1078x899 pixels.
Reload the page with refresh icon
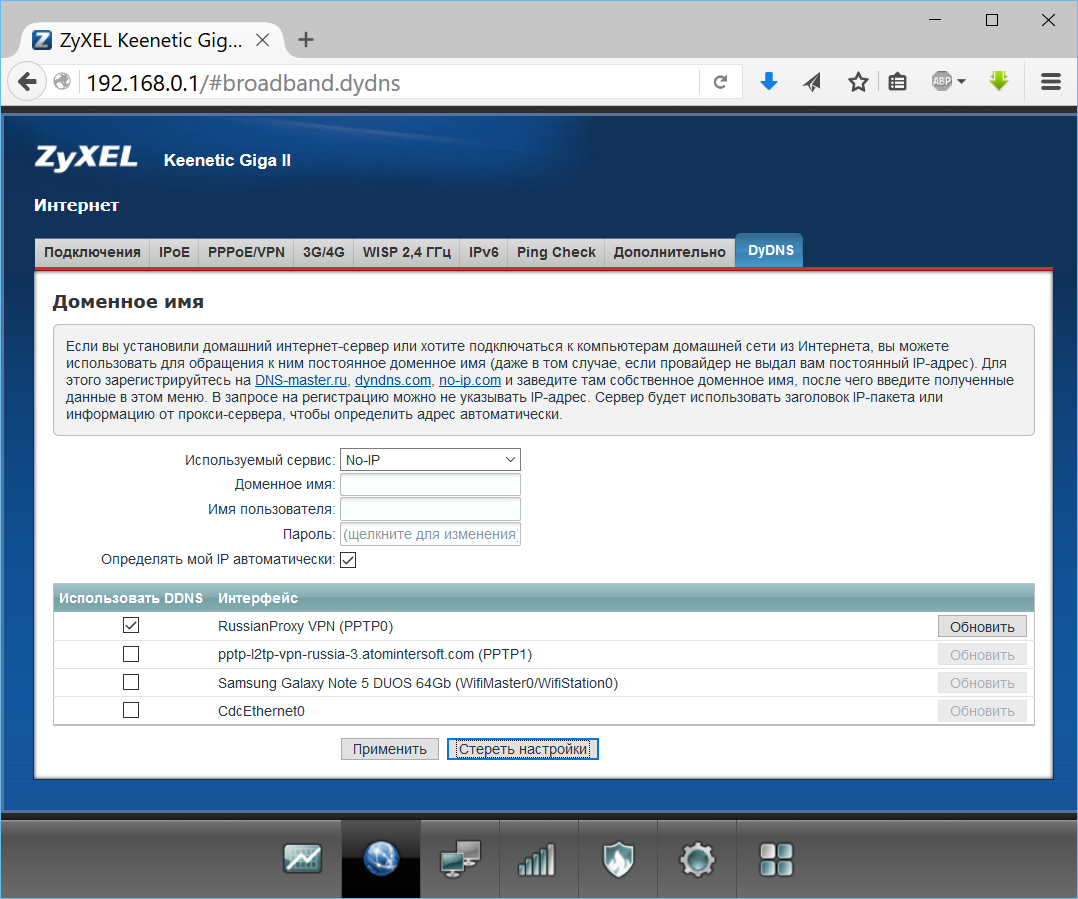coord(720,82)
